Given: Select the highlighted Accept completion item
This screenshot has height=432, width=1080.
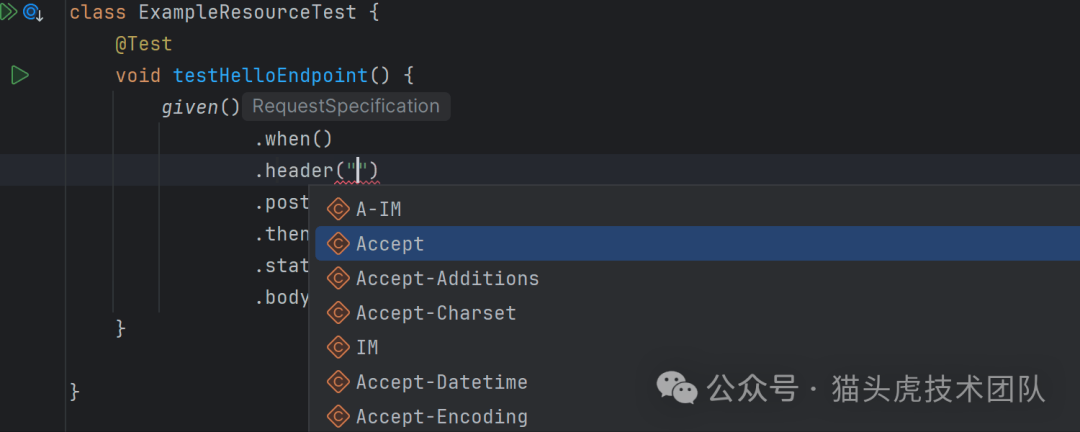Looking at the screenshot, I should [390, 244].
